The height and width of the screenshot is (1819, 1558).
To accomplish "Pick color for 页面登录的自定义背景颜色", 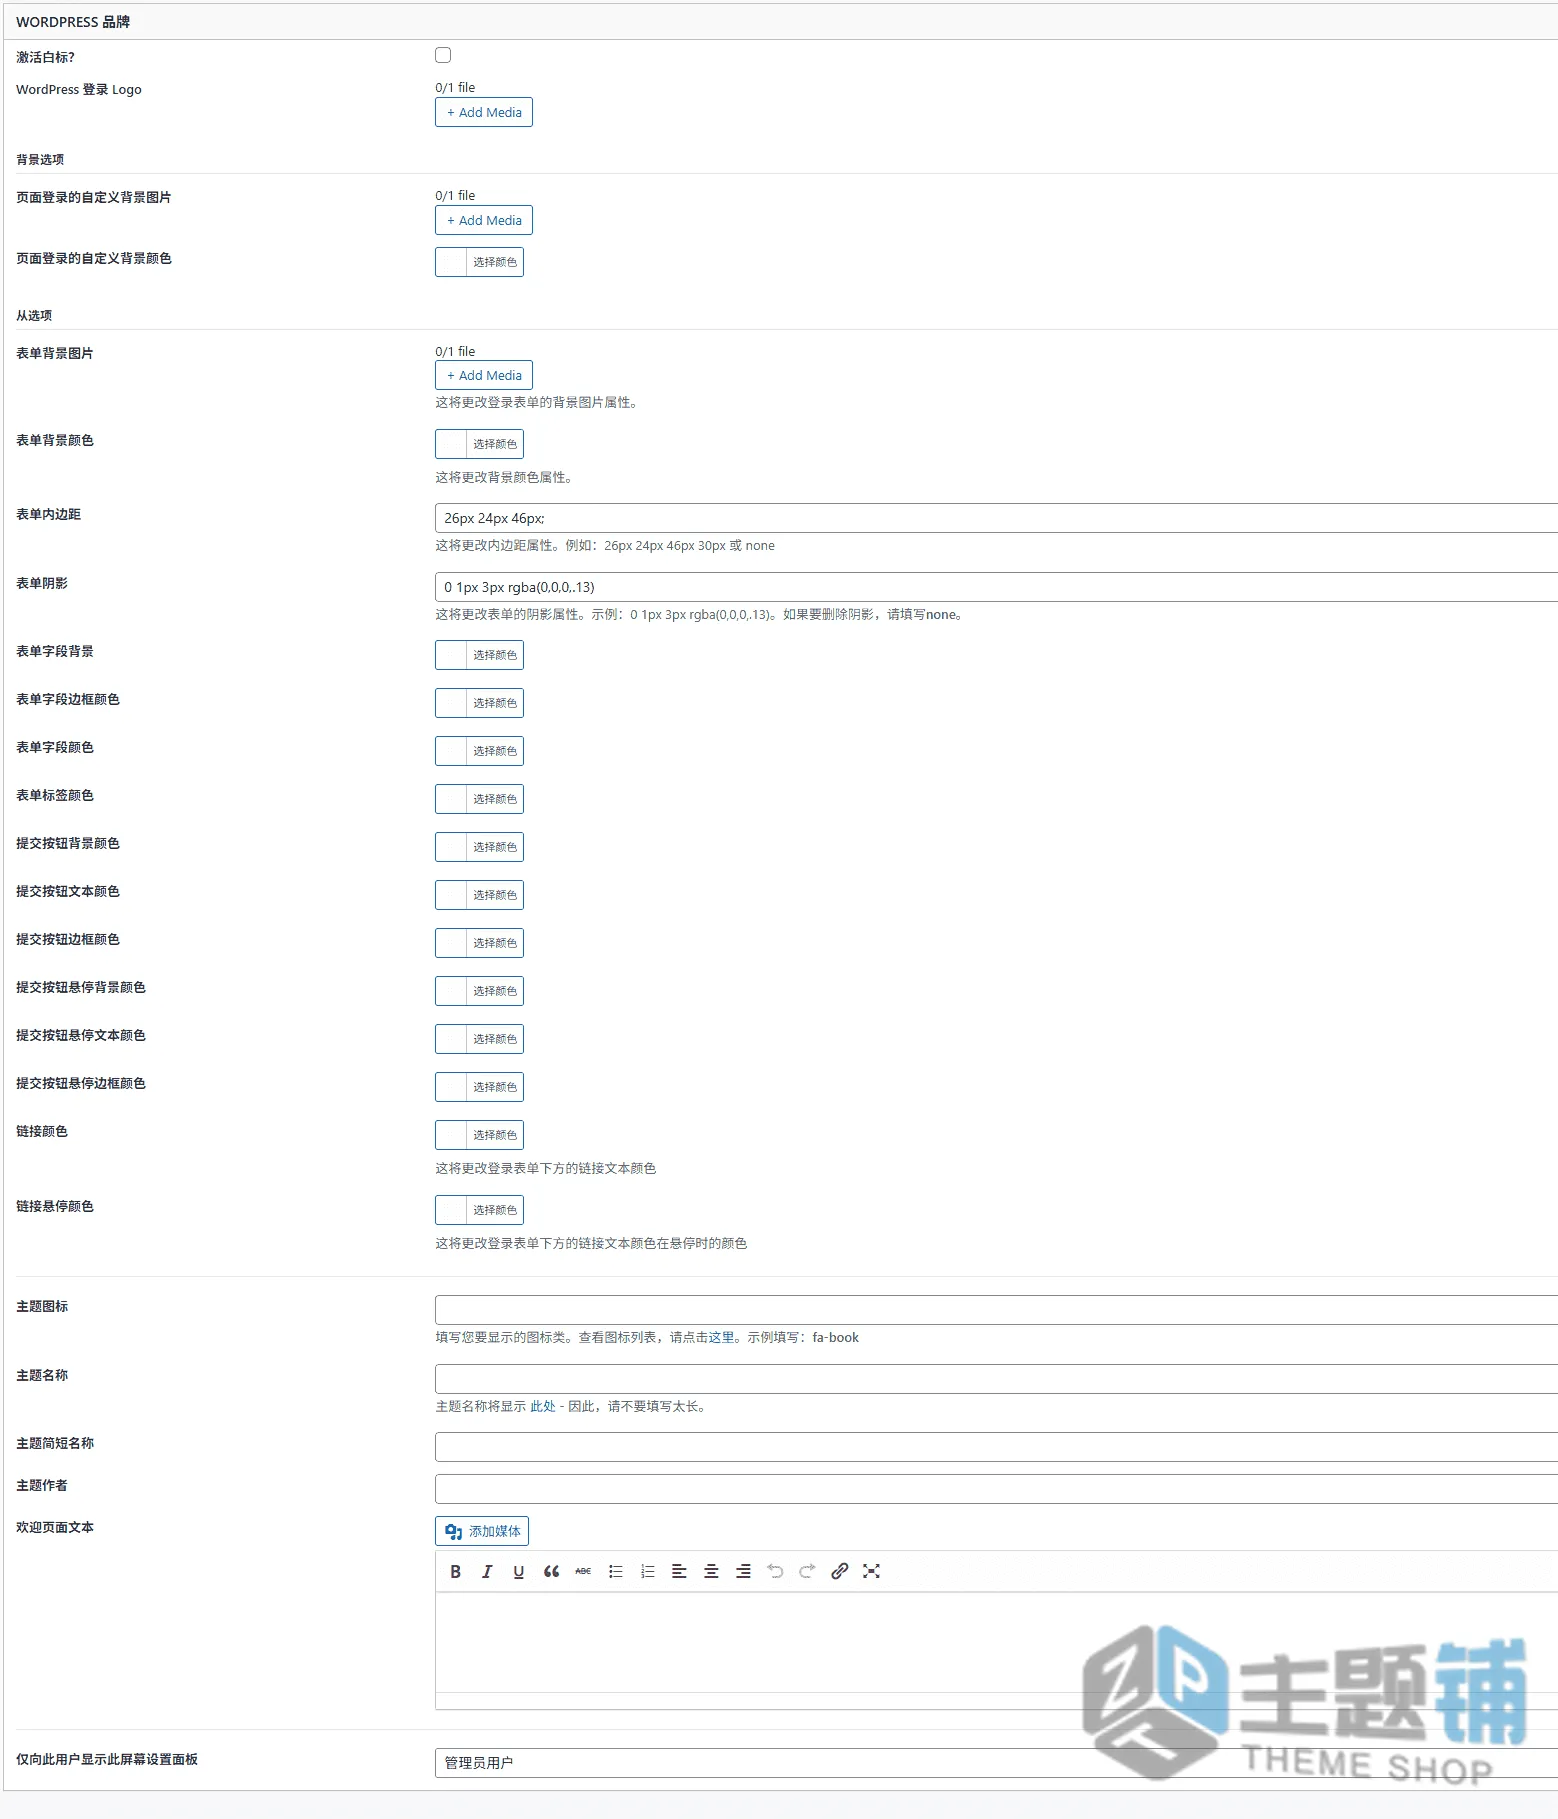I will [x=479, y=262].
